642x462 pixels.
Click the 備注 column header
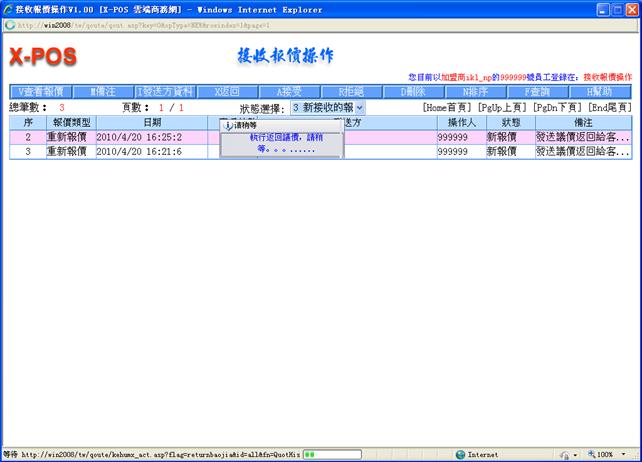pos(584,122)
